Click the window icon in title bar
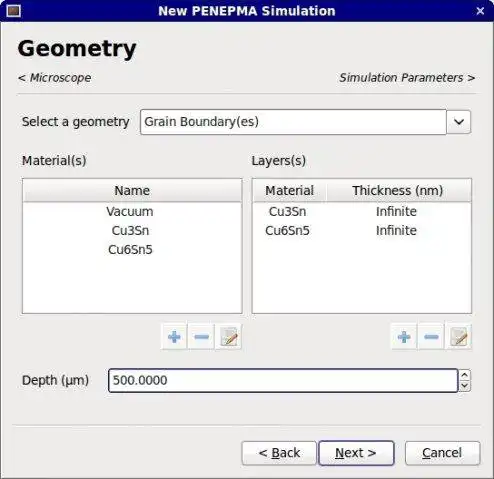The image size is (494, 479). tap(14, 11)
